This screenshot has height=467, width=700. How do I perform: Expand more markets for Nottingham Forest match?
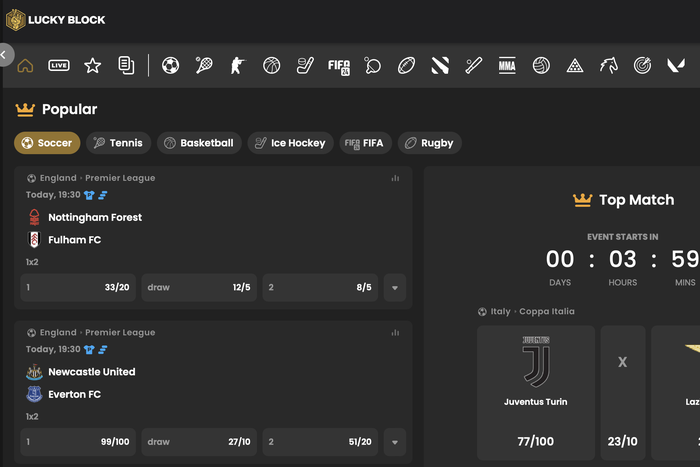[x=395, y=288]
